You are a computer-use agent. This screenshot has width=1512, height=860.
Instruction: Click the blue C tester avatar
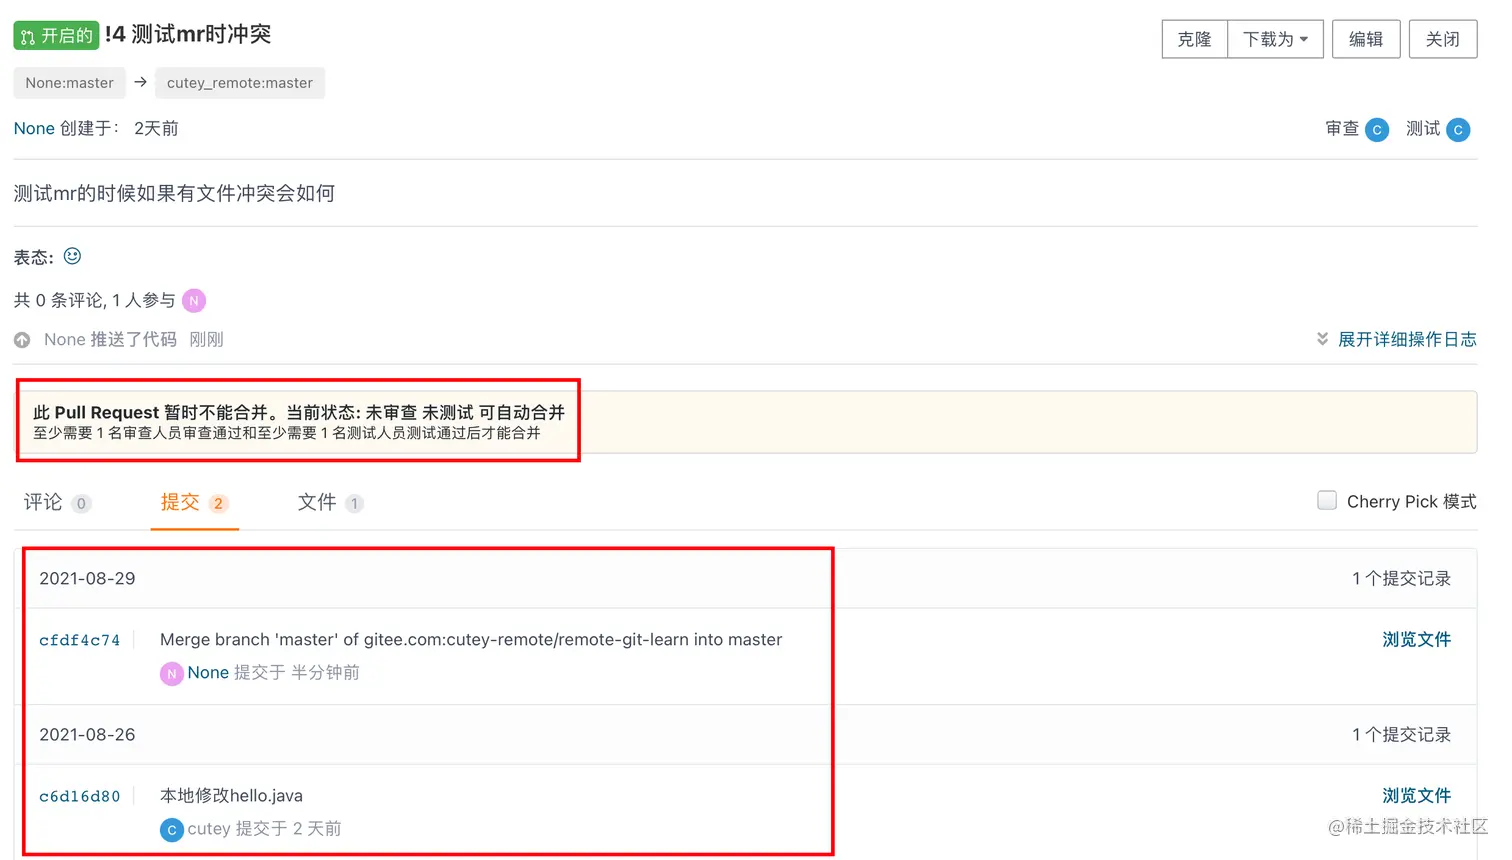point(1458,130)
